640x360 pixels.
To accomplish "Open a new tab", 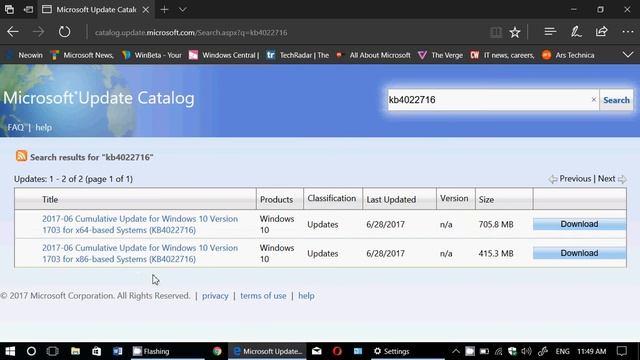I will [164, 9].
